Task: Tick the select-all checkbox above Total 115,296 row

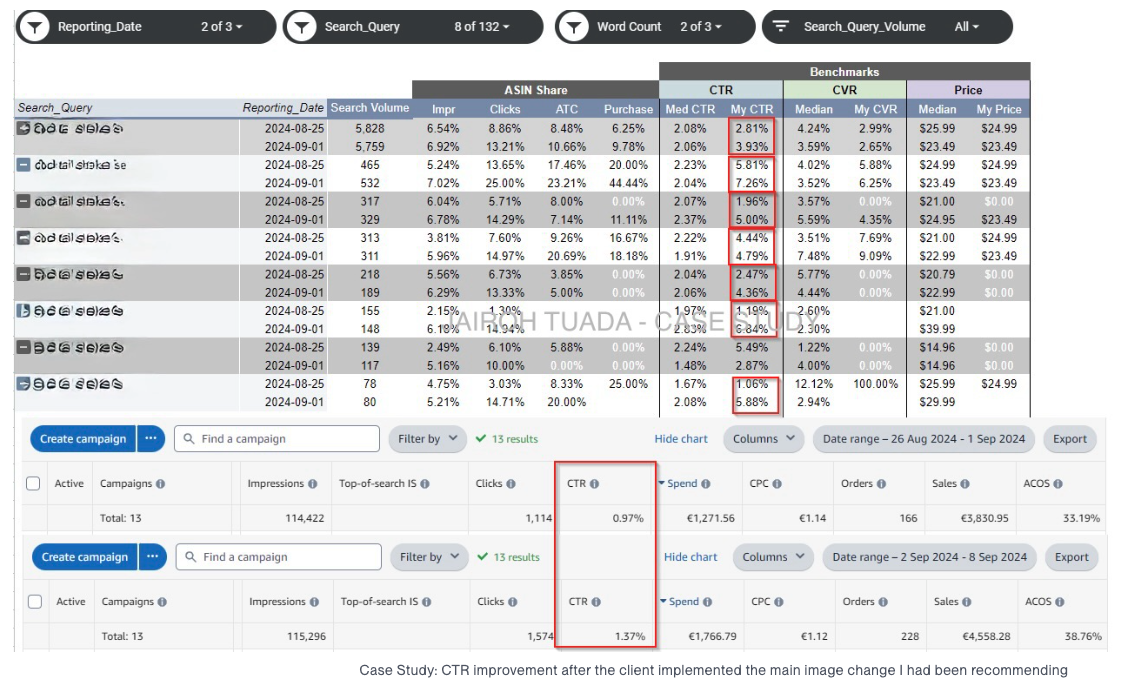Action: (x=35, y=601)
